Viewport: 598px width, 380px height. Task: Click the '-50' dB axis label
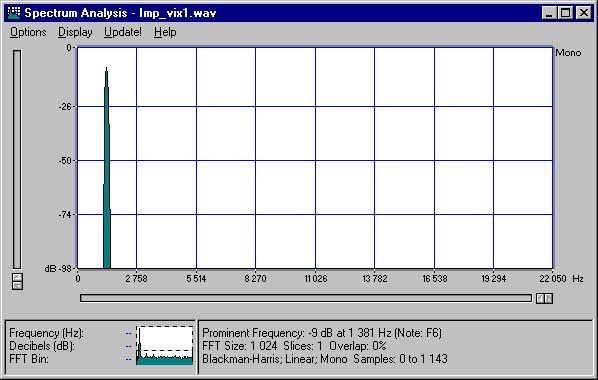[x=65, y=161]
